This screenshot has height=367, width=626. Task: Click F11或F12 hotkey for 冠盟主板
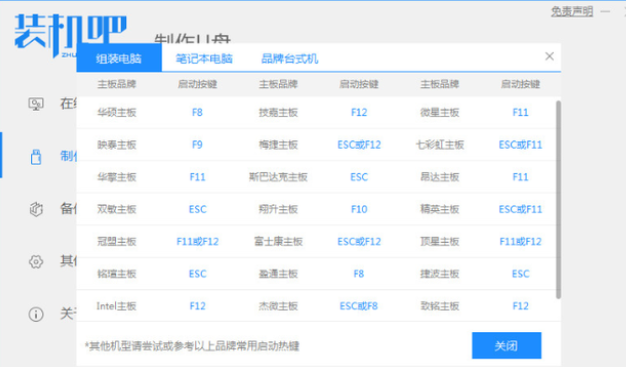(x=197, y=242)
